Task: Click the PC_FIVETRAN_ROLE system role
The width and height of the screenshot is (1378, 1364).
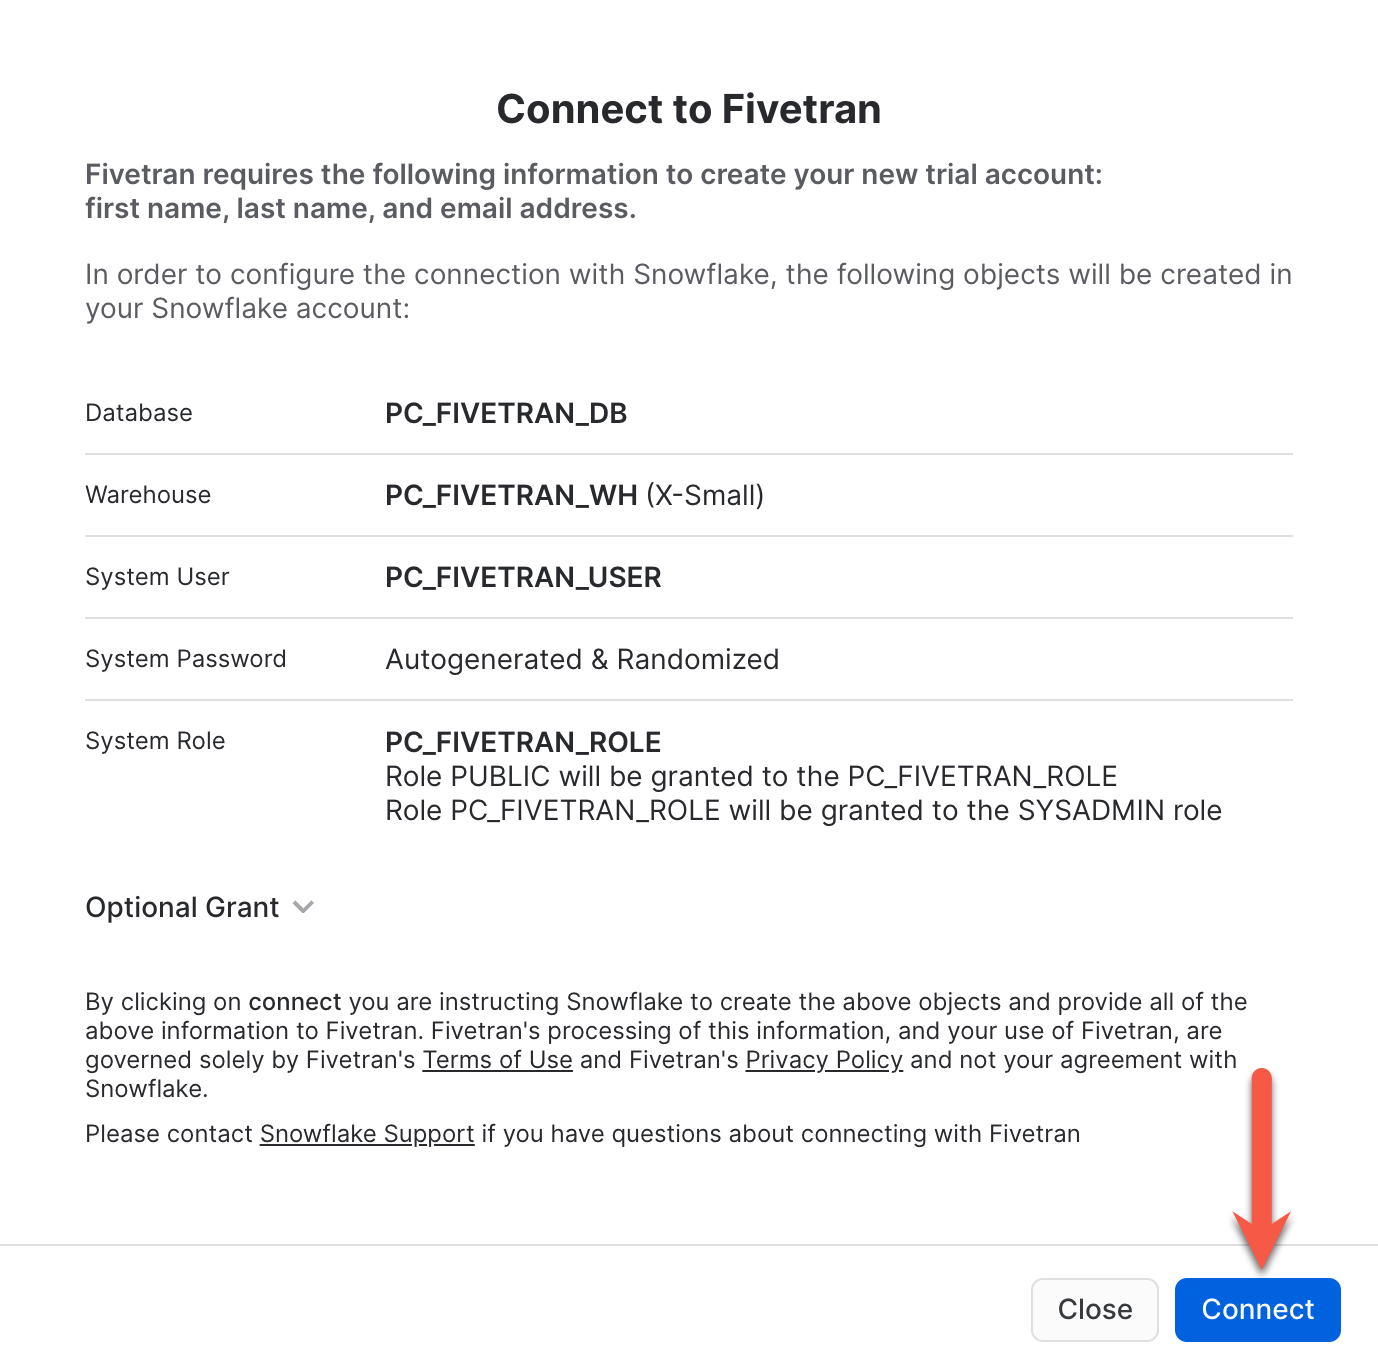Action: [x=522, y=742]
